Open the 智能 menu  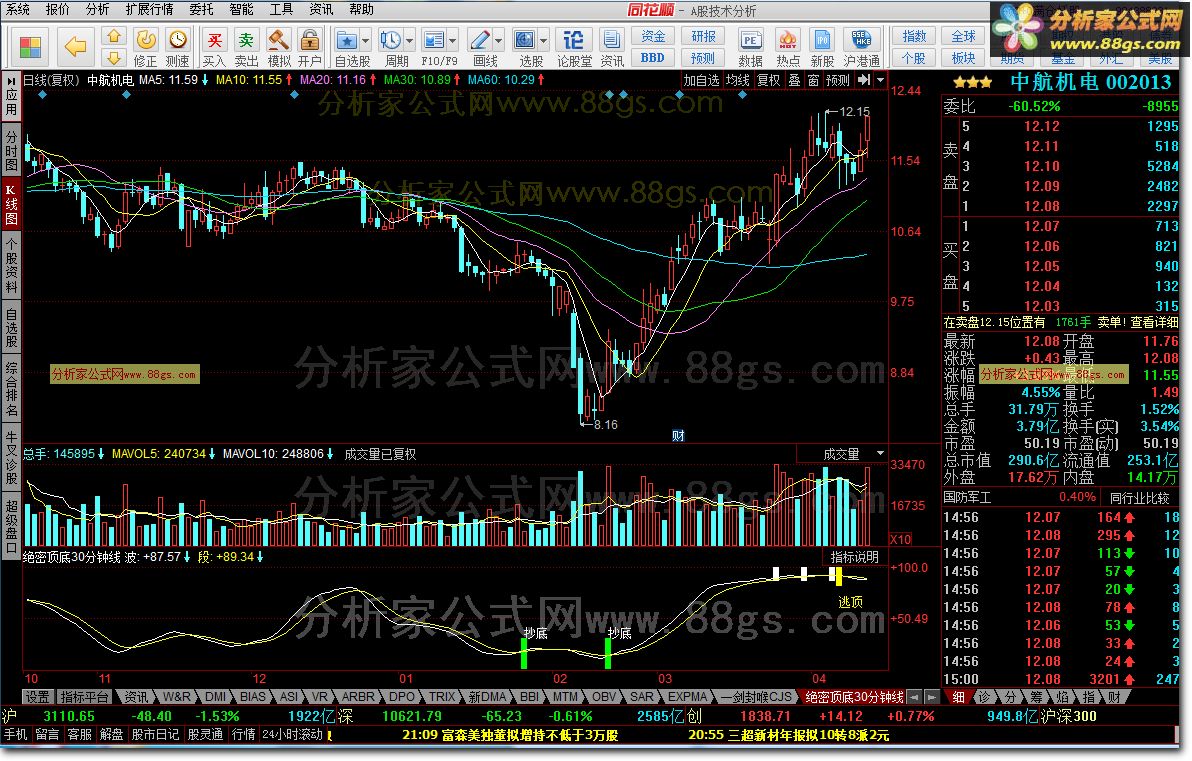tap(241, 9)
